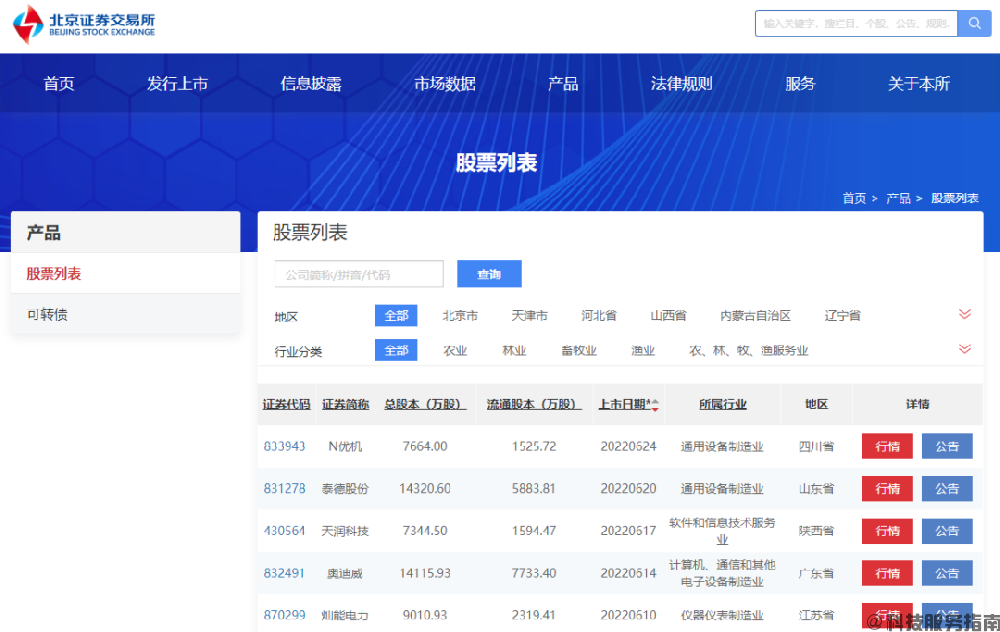Click 首页 in the breadcrumb
Image resolution: width=1000 pixels, height=632 pixels.
click(x=854, y=198)
